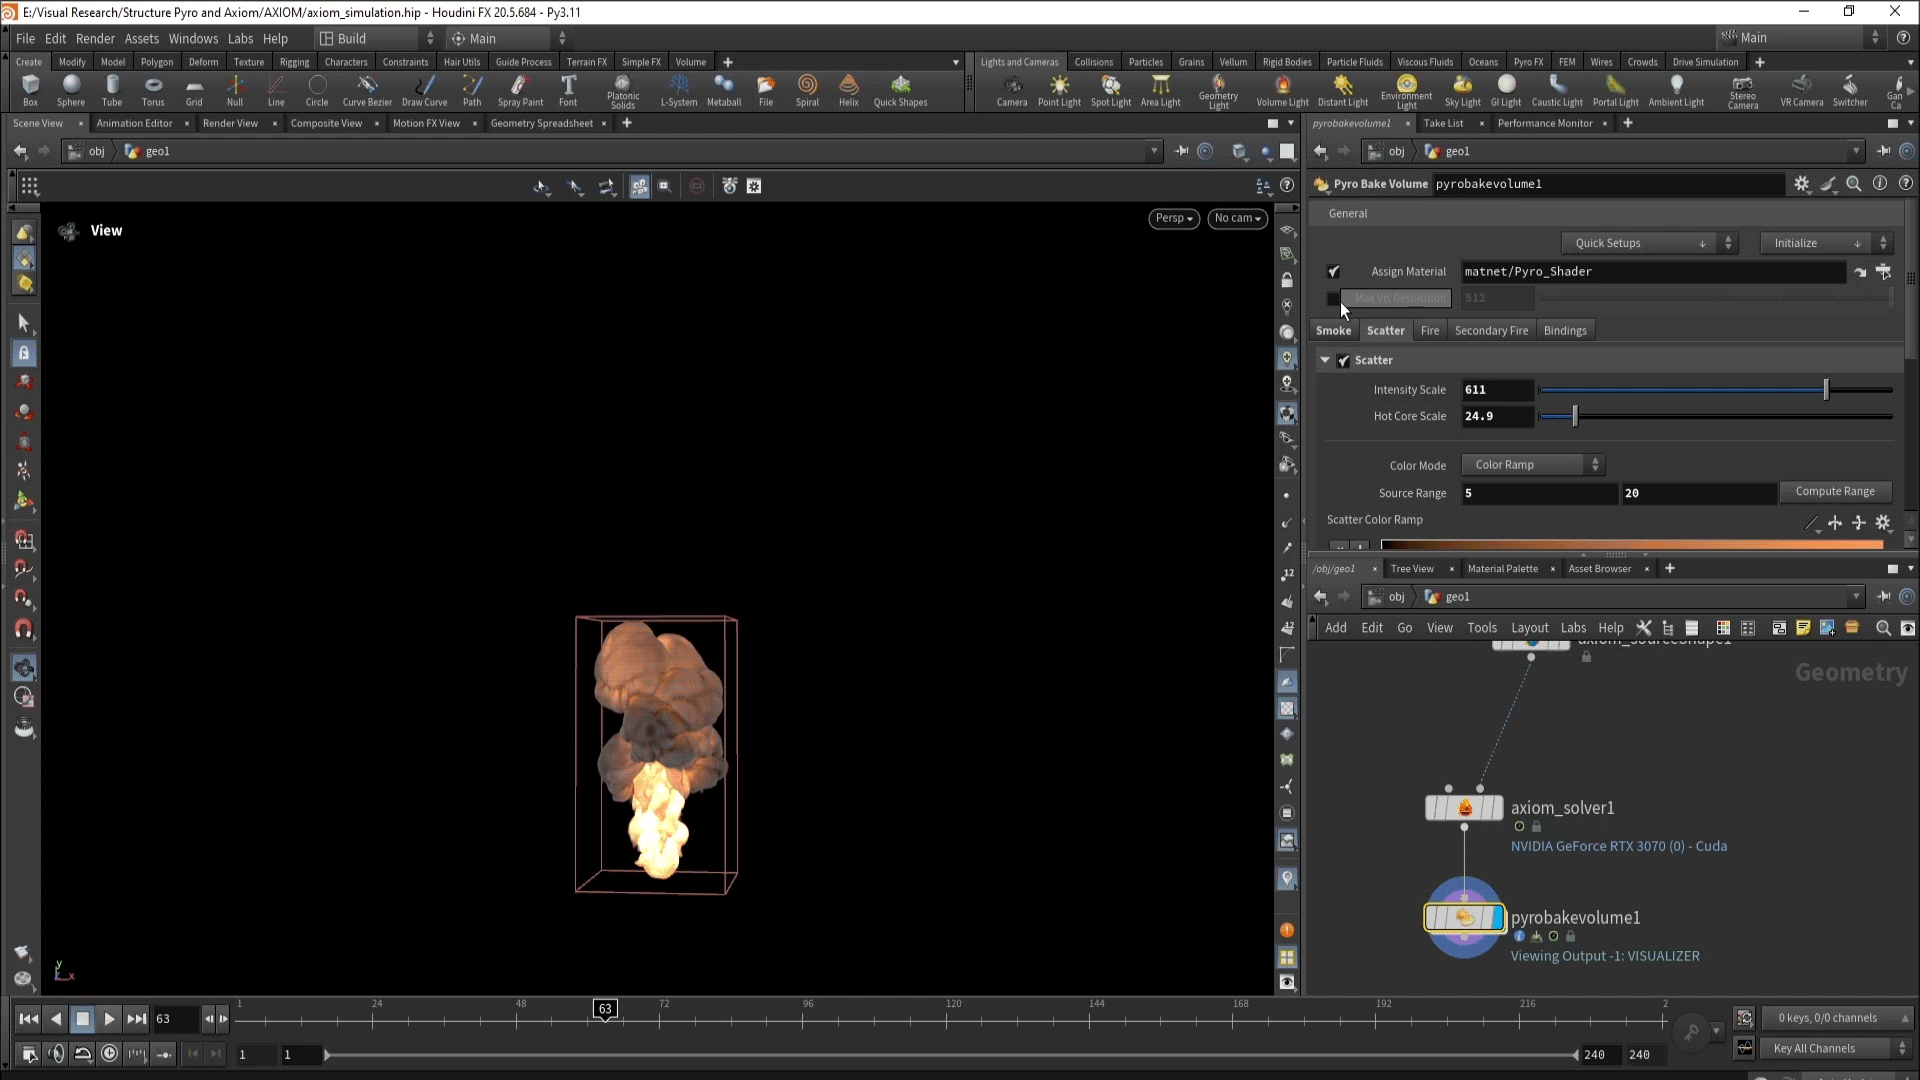The image size is (1920, 1080).
Task: Click the Volume Light shelf icon
Action: pyautogui.click(x=1282, y=89)
